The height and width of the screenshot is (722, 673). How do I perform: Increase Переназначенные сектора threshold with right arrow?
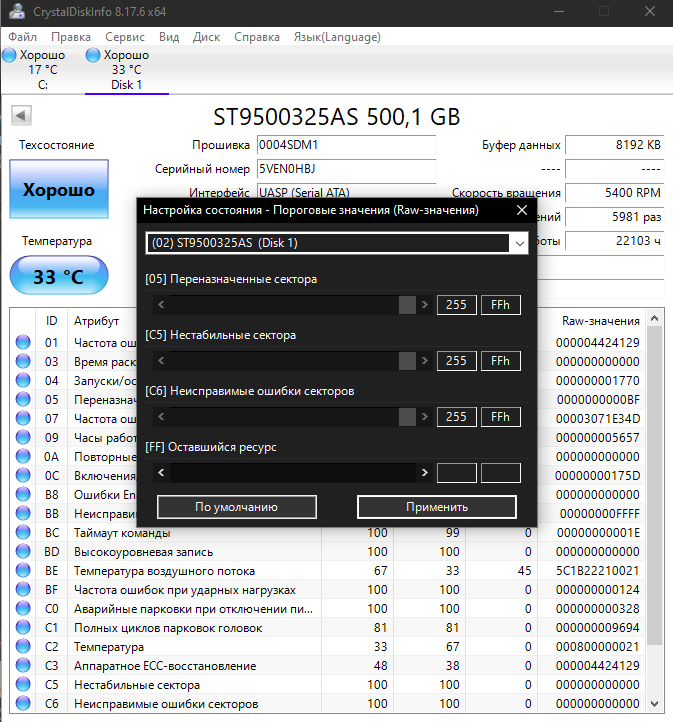[x=424, y=305]
